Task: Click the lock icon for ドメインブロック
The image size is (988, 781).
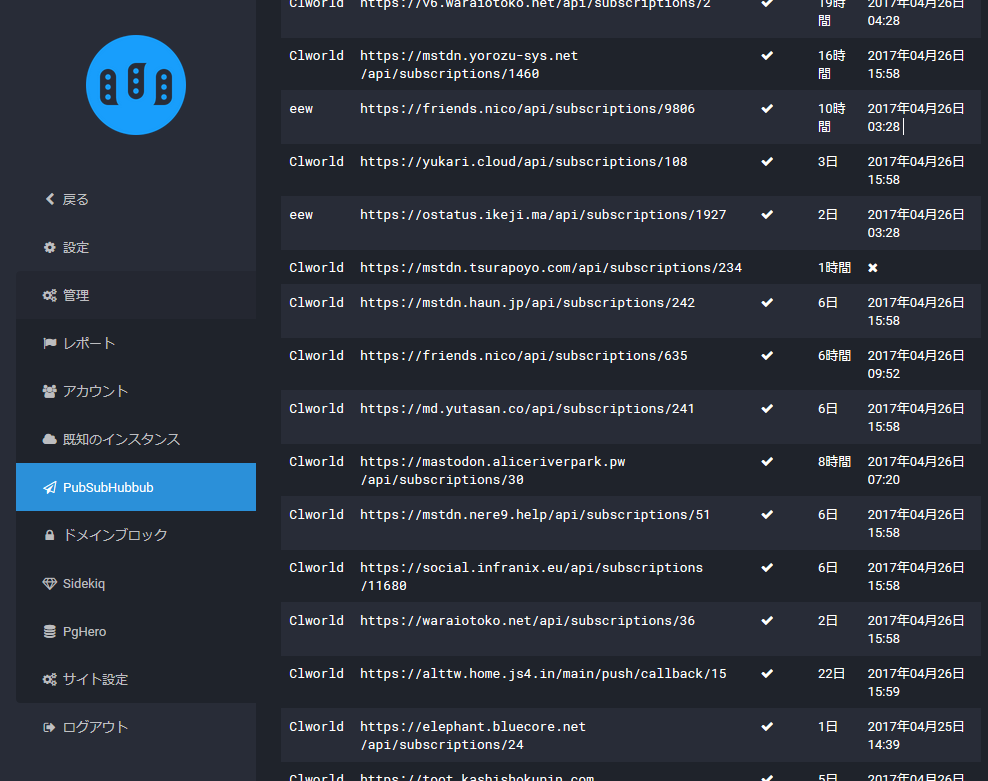Action: click(x=49, y=535)
